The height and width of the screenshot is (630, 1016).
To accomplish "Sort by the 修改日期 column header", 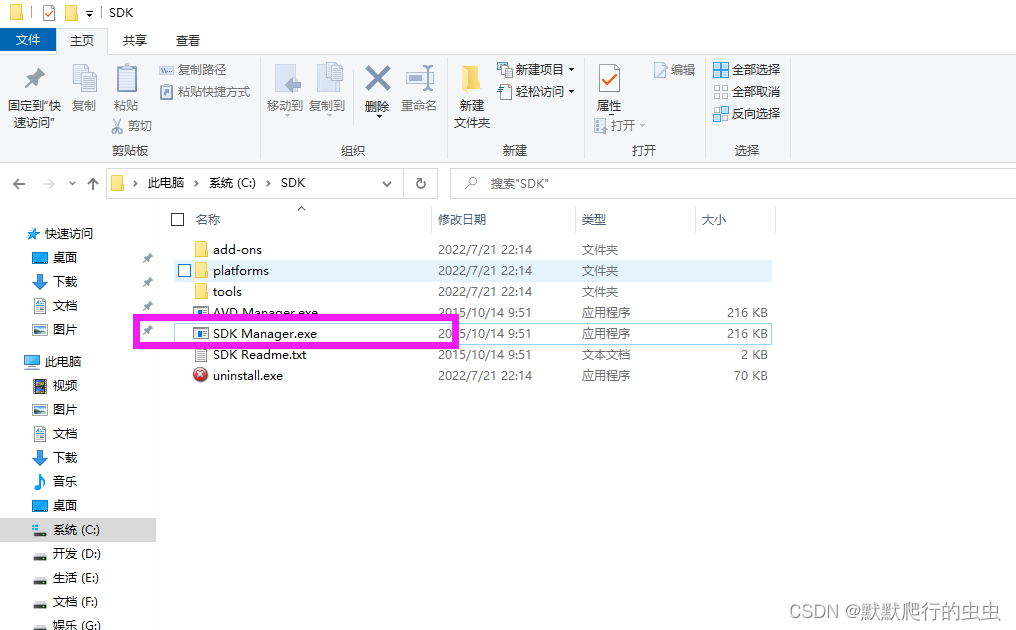I will pos(462,220).
